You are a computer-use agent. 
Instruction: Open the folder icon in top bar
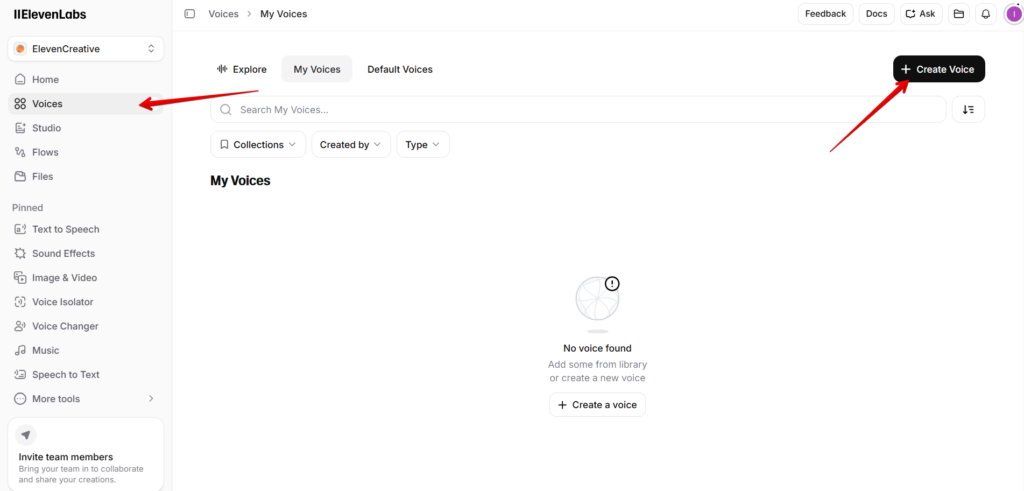(x=959, y=14)
